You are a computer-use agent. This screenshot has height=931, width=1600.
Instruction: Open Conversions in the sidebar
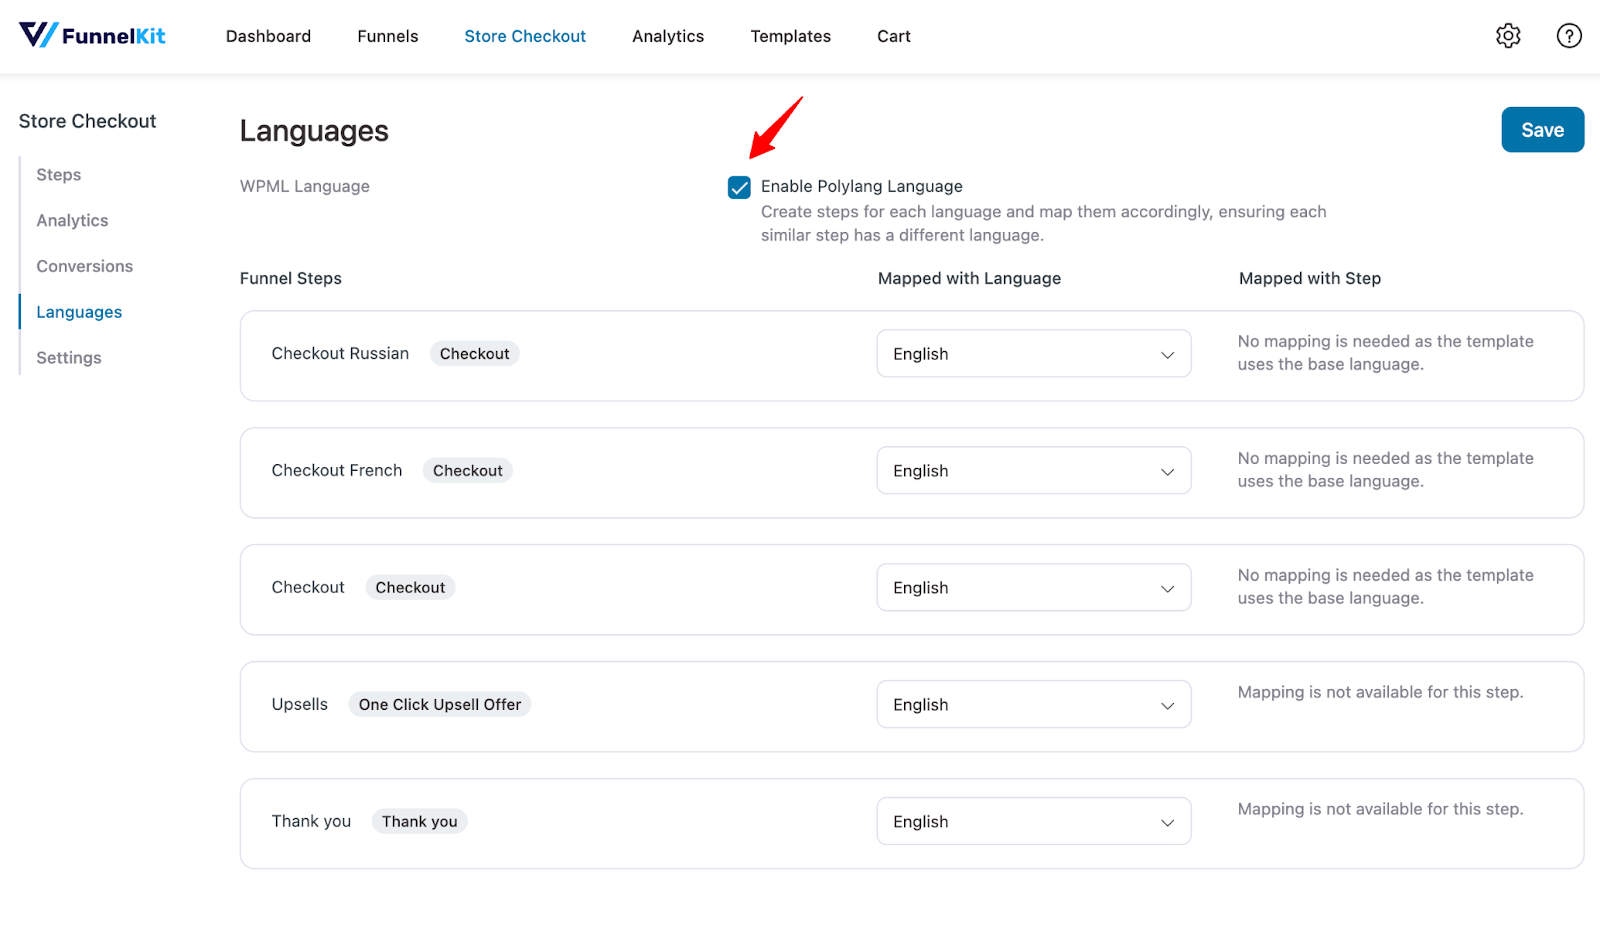pos(85,267)
